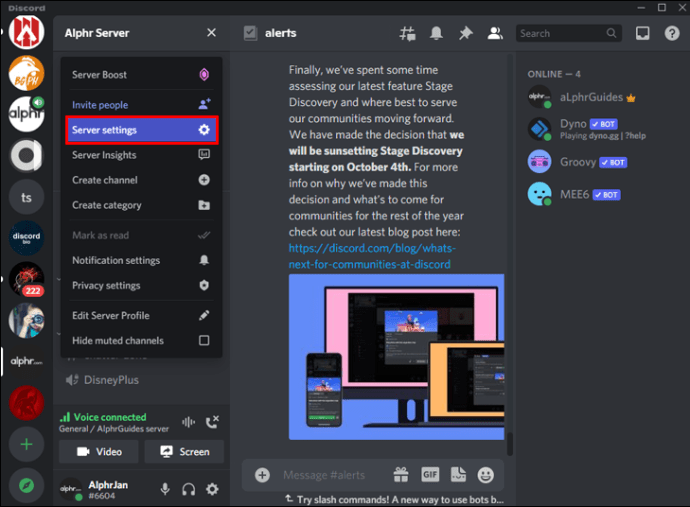The width and height of the screenshot is (690, 507).
Task: Toggle the member list icon
Action: [x=494, y=33]
